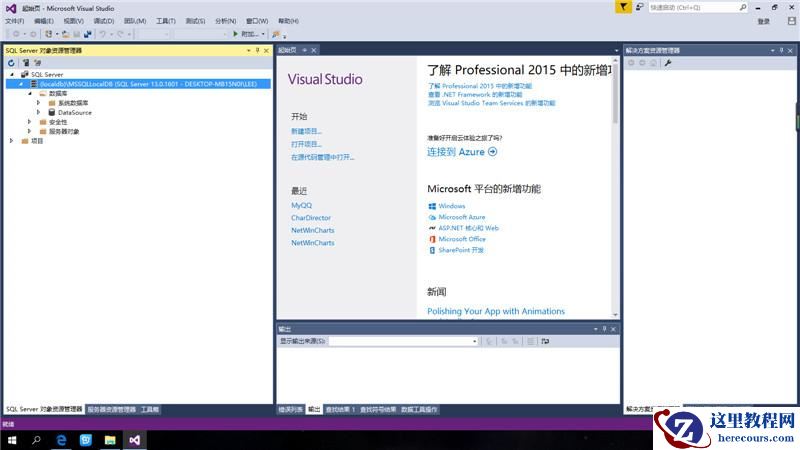
Task: Switch to the 查找结果 1 tab
Action: [x=340, y=409]
